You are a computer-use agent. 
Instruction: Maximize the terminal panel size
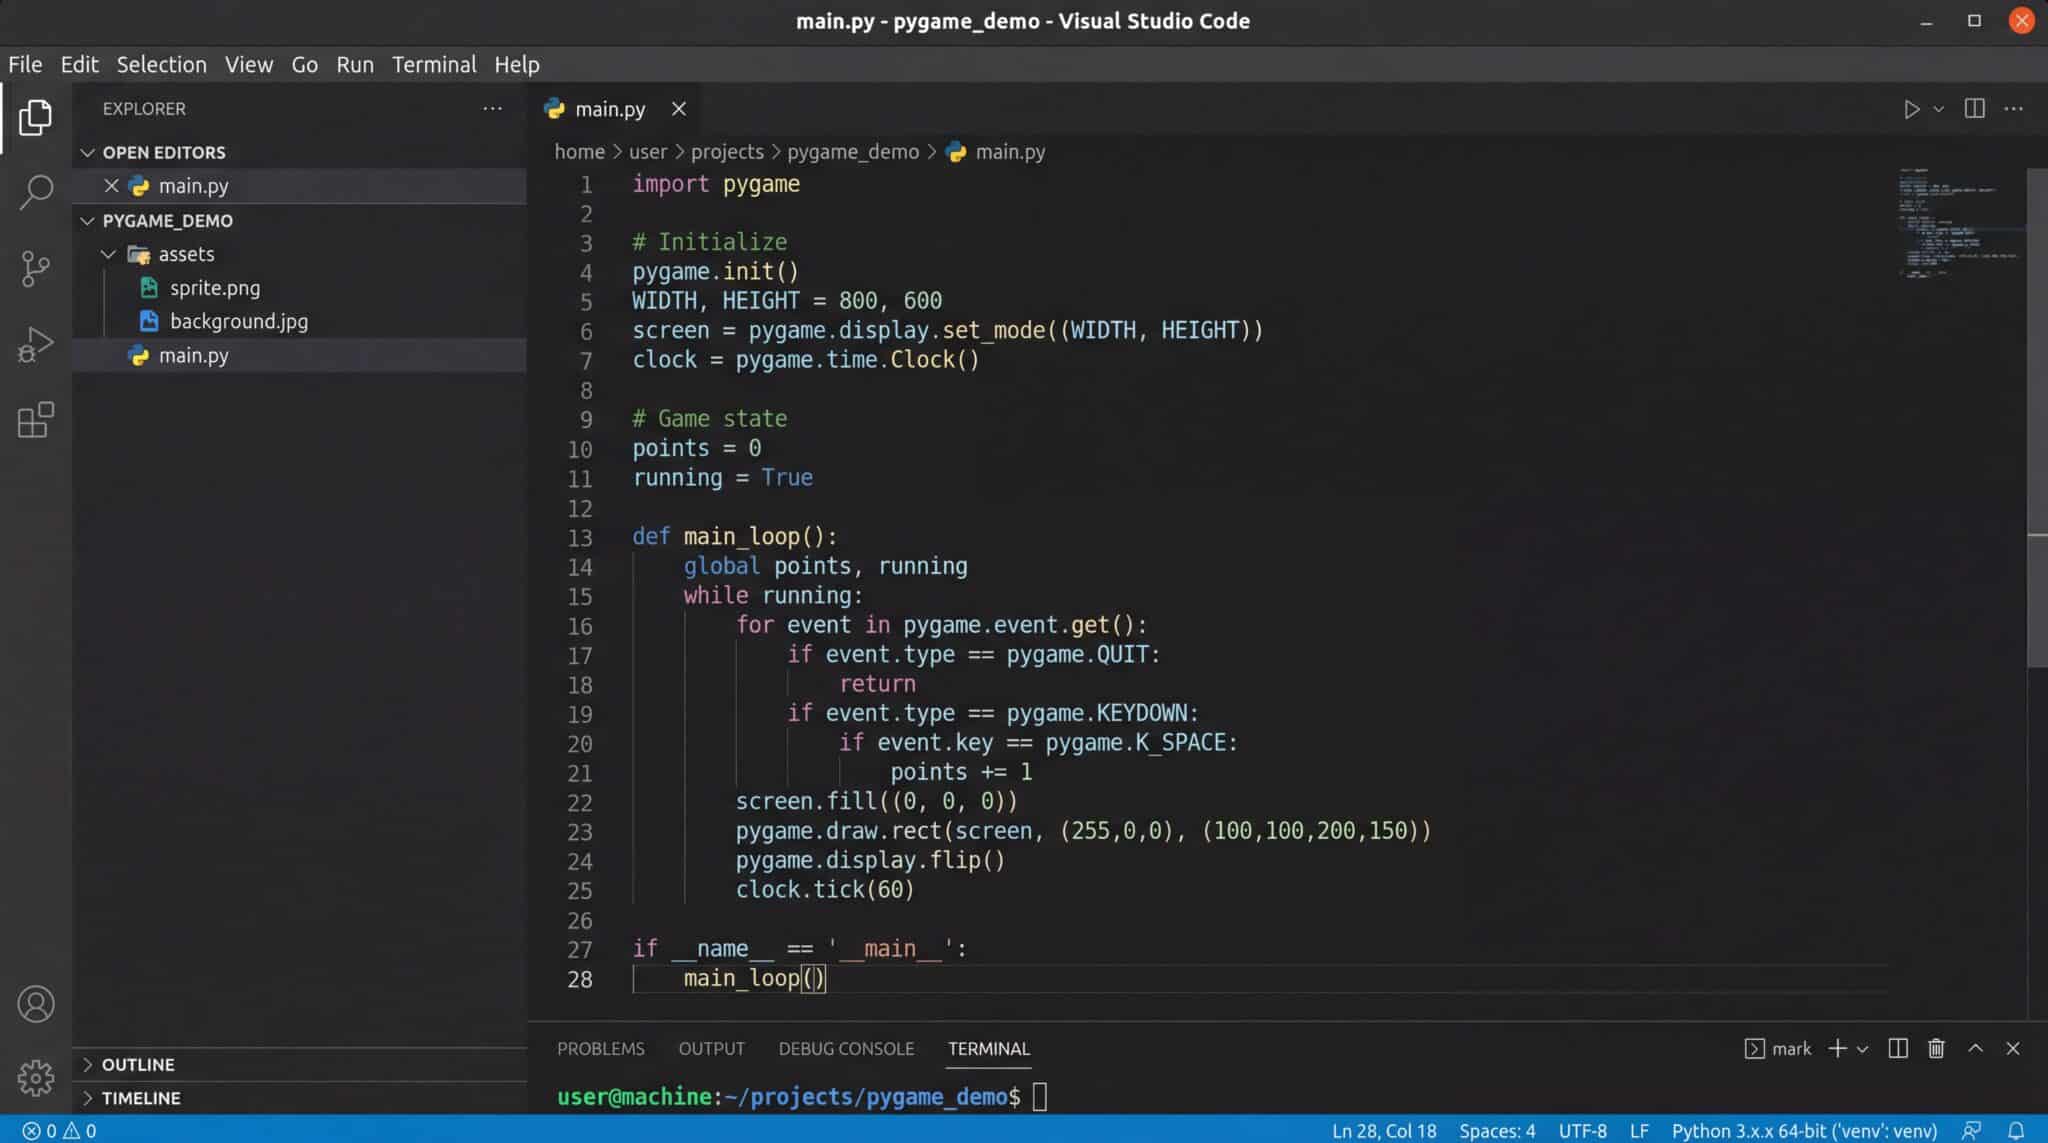[1975, 1048]
